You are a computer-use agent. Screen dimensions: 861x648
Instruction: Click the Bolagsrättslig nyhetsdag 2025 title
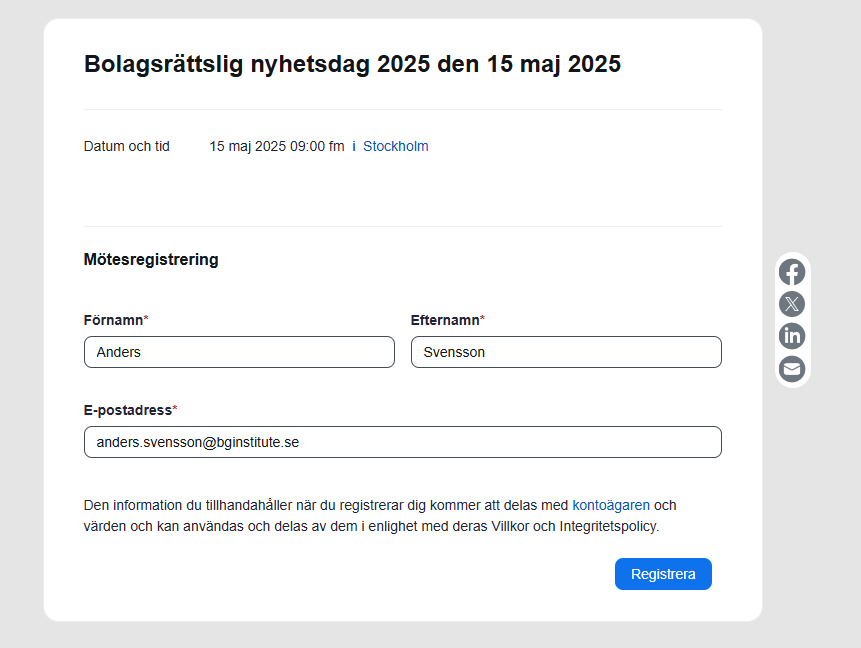click(352, 64)
